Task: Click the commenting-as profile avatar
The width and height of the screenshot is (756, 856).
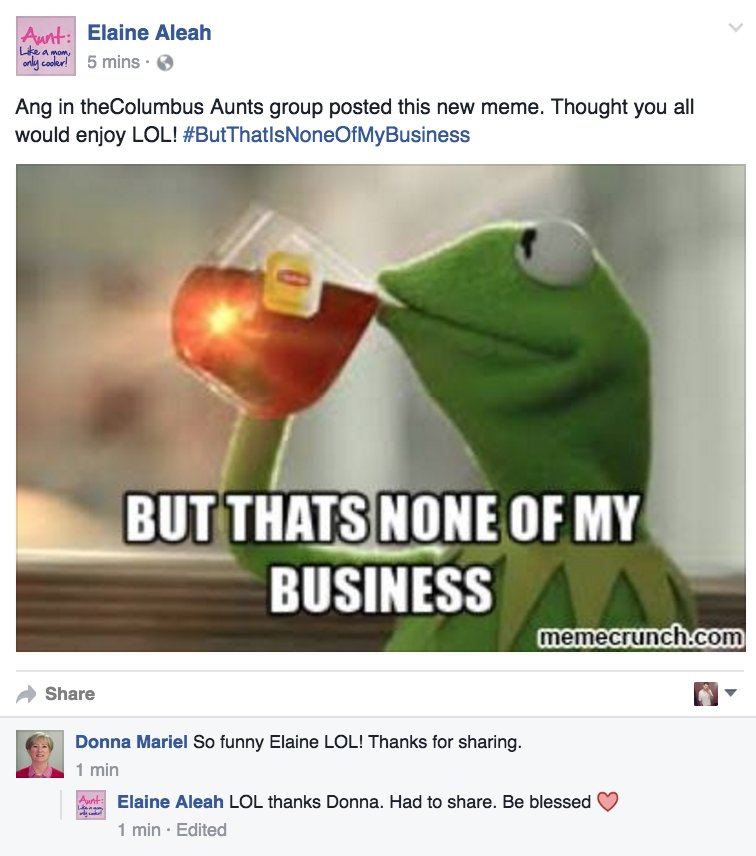Action: (x=706, y=694)
